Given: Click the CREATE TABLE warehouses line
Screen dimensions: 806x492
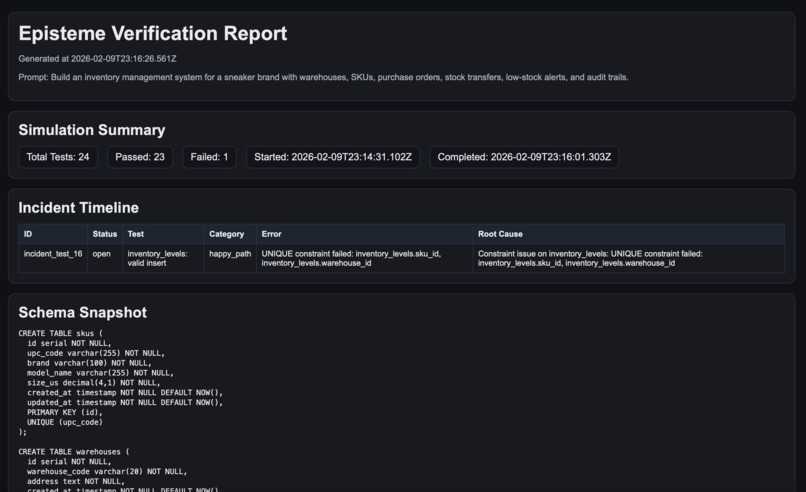Looking at the screenshot, I should [74, 452].
